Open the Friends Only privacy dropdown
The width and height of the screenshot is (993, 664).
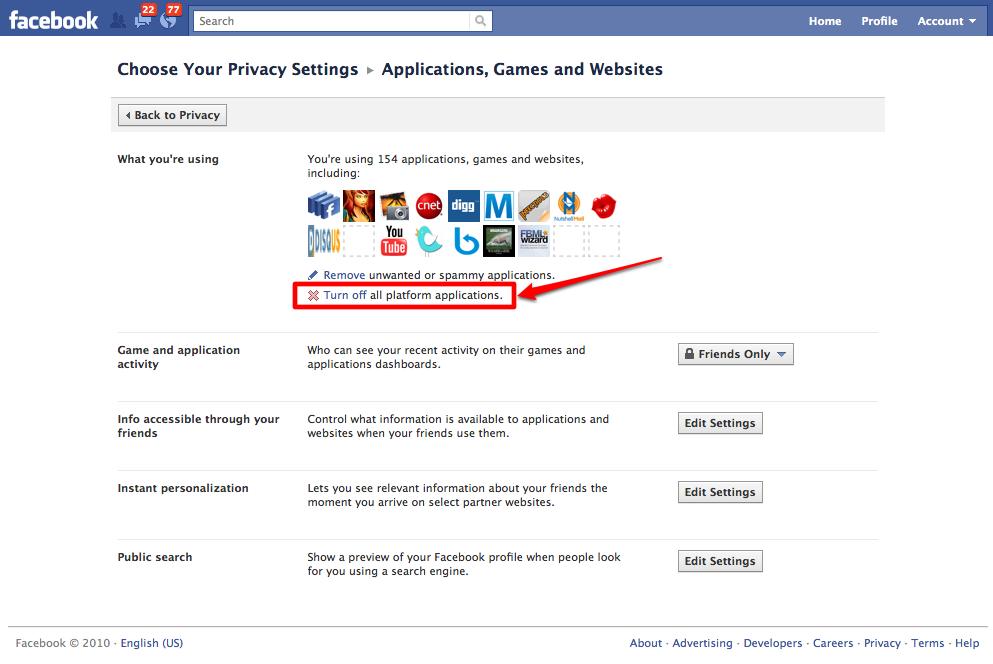pyautogui.click(x=735, y=354)
